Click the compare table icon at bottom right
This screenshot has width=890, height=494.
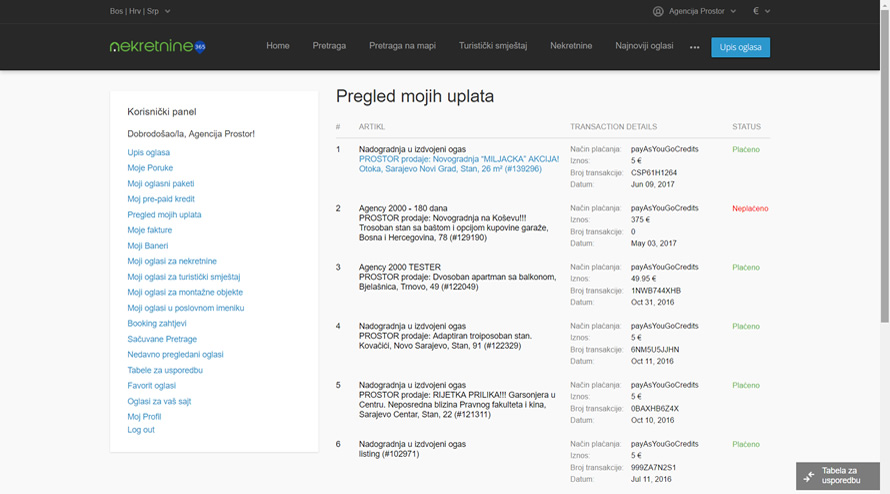[x=809, y=476]
